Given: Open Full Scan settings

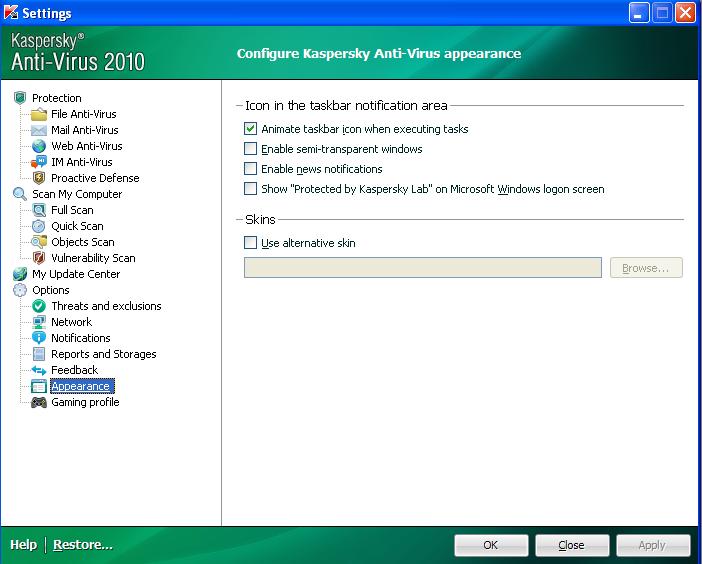Looking at the screenshot, I should click(x=72, y=210).
